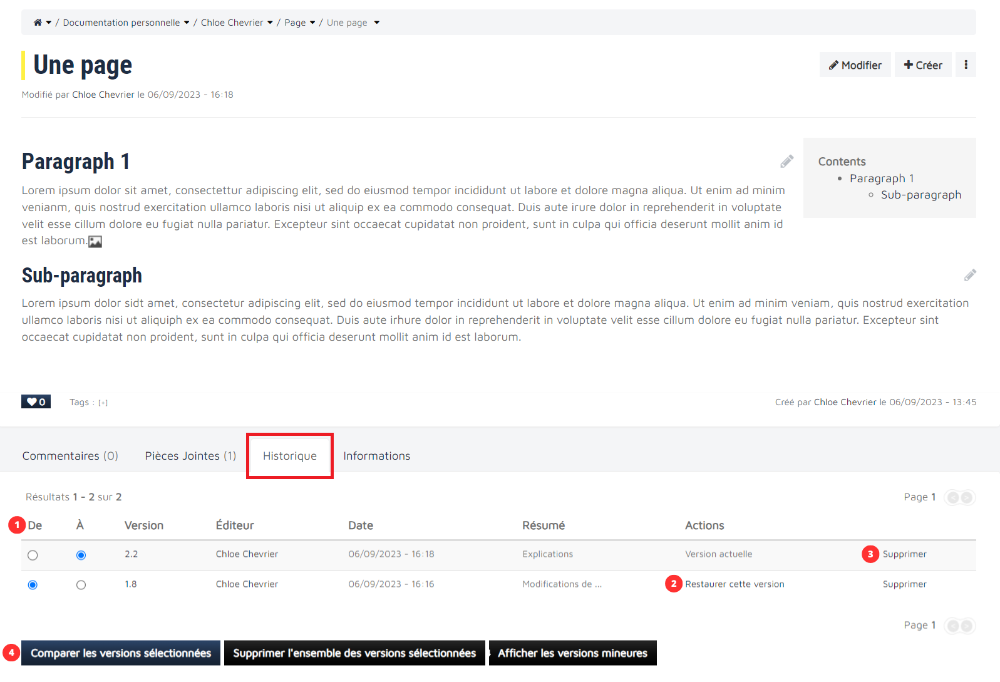Viewport: 1000px width, 682px height.
Task: Click the 'Modifications de ...' summary text
Action: tap(561, 584)
